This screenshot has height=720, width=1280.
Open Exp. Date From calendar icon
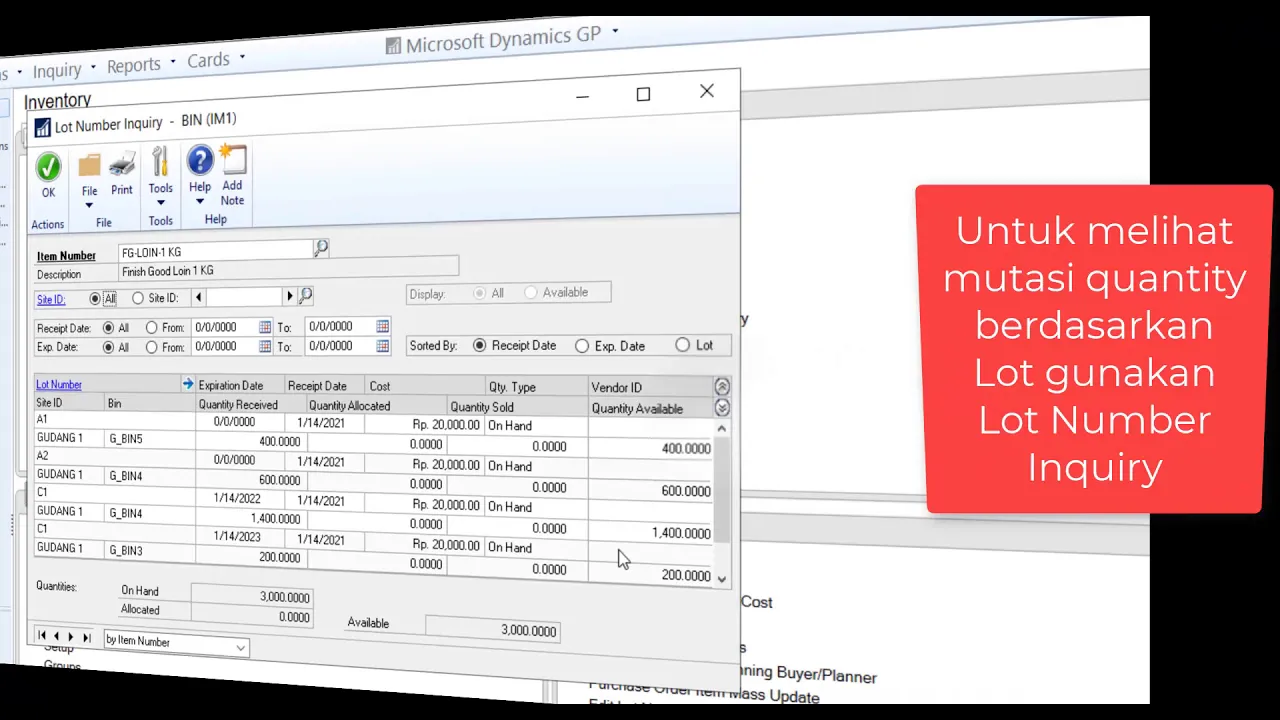pos(265,346)
